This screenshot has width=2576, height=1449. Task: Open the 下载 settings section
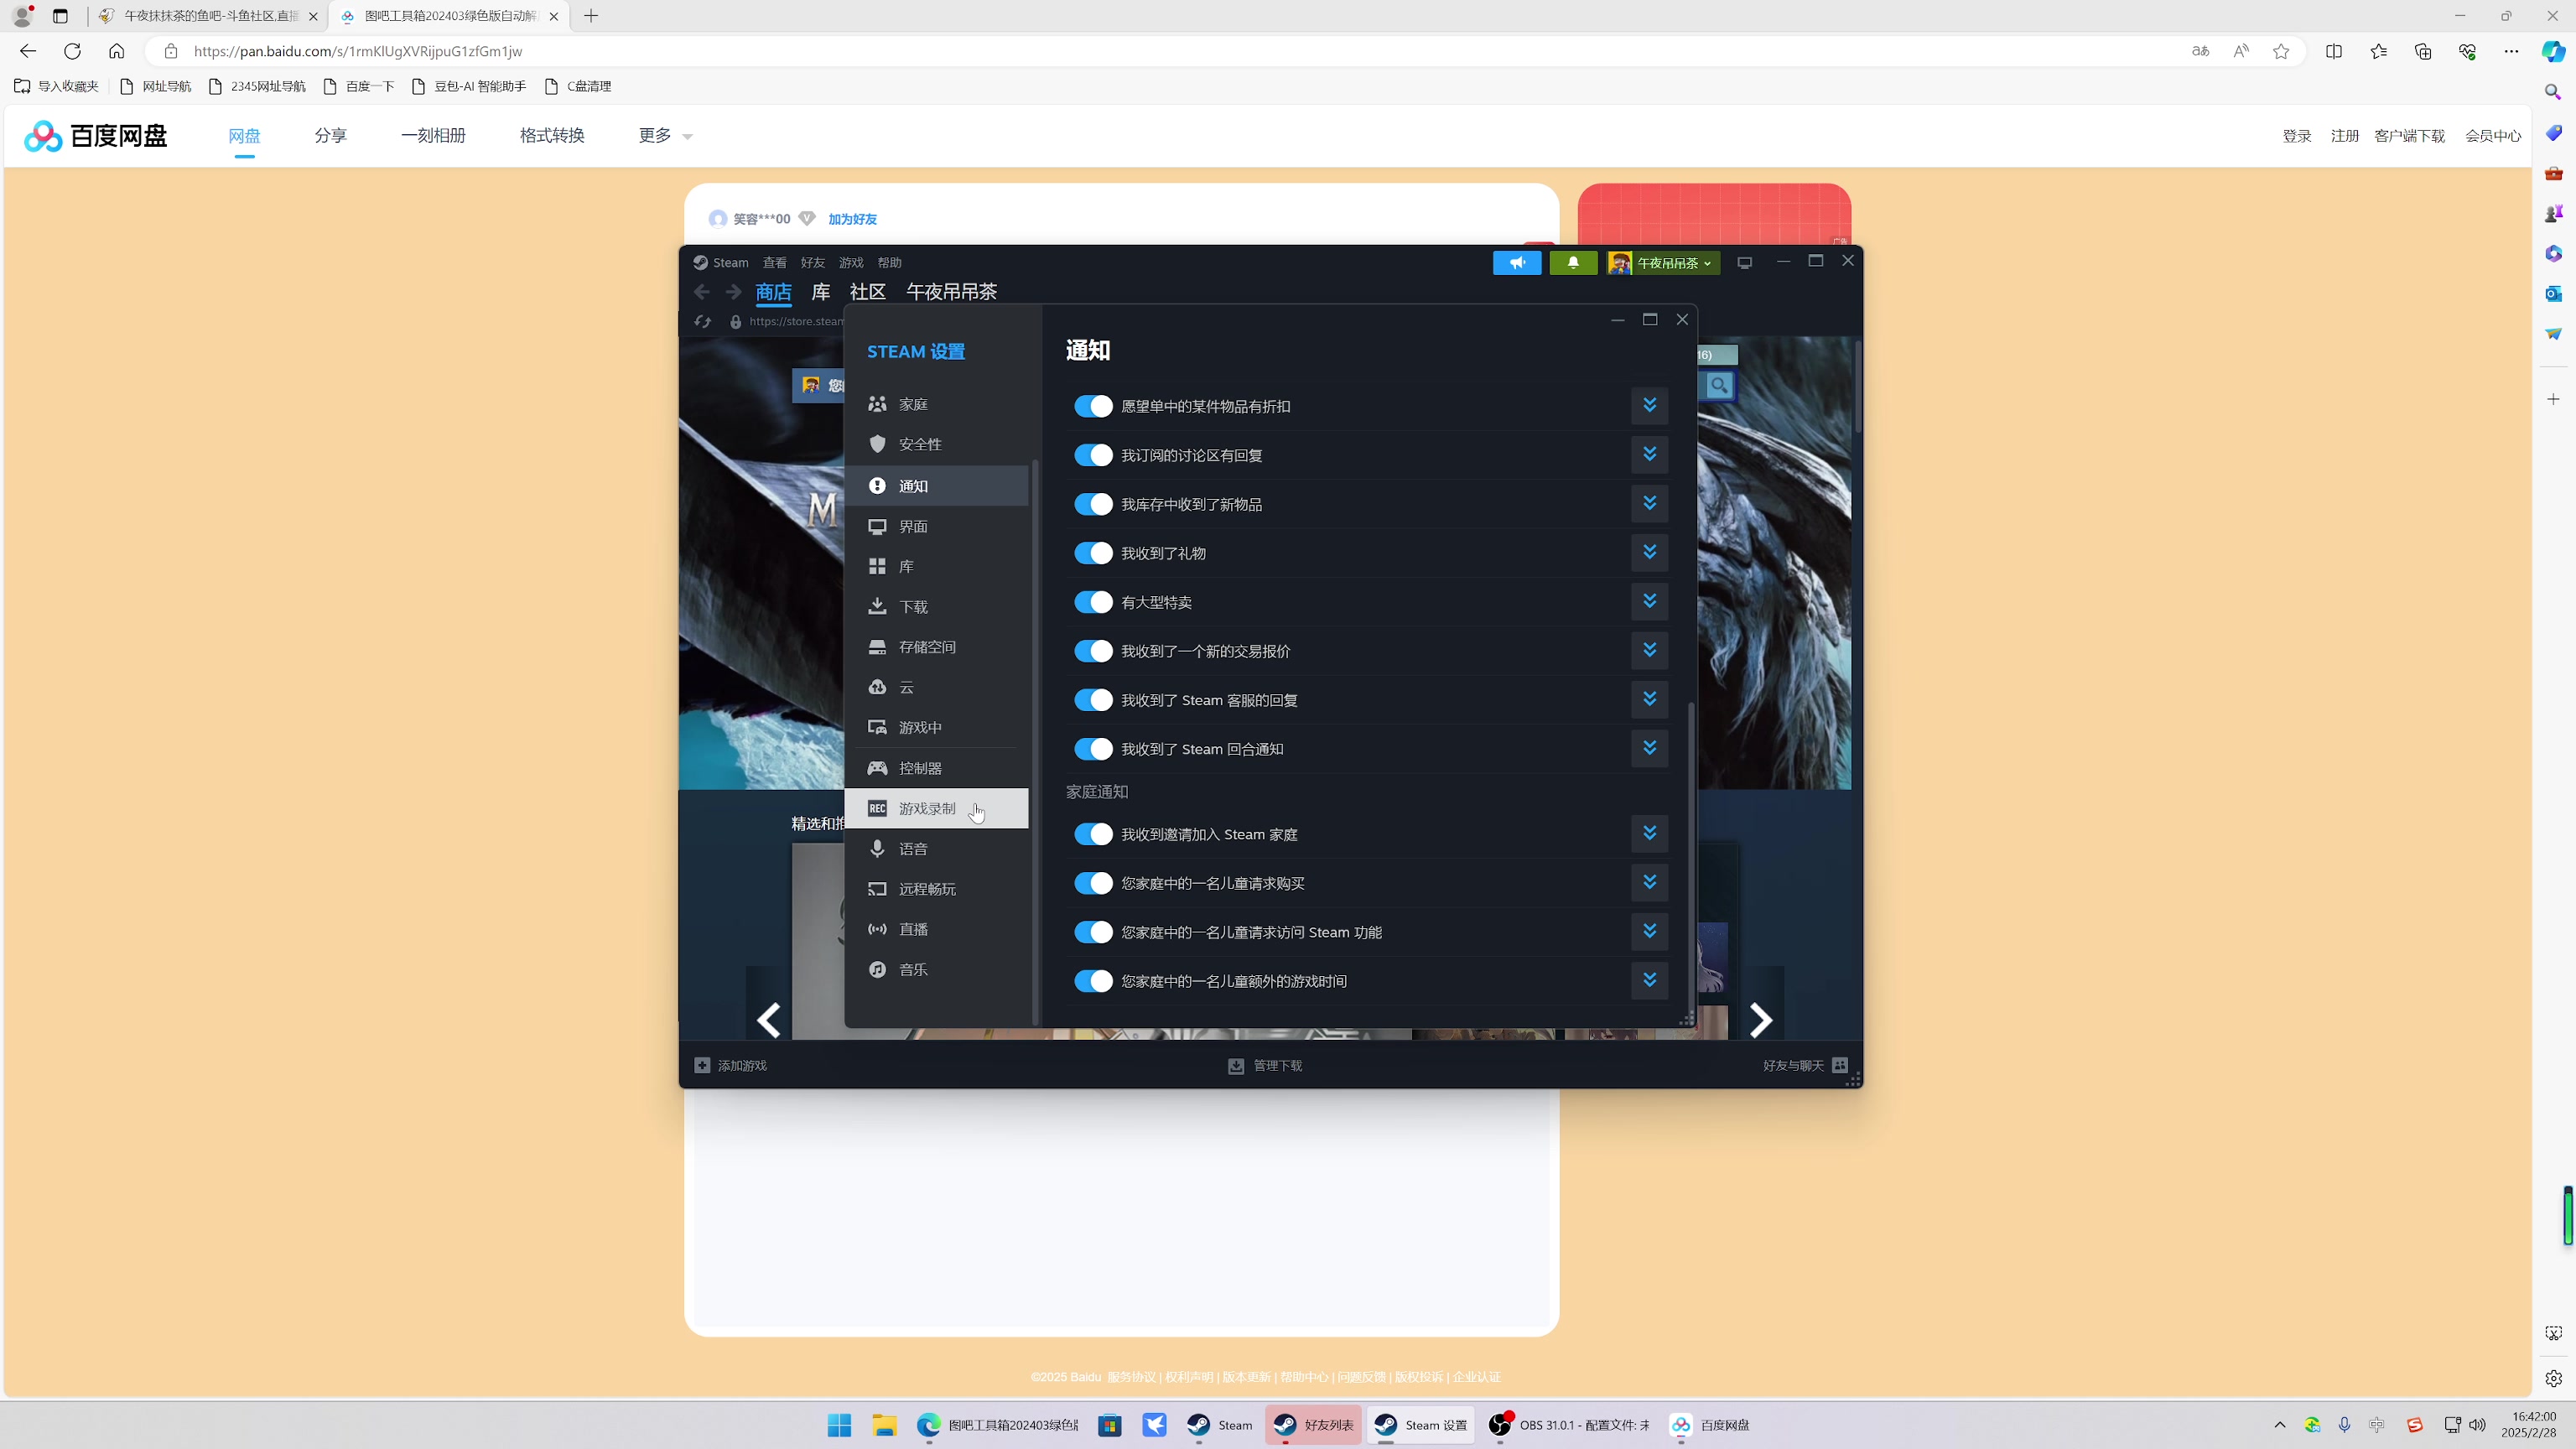click(936, 607)
